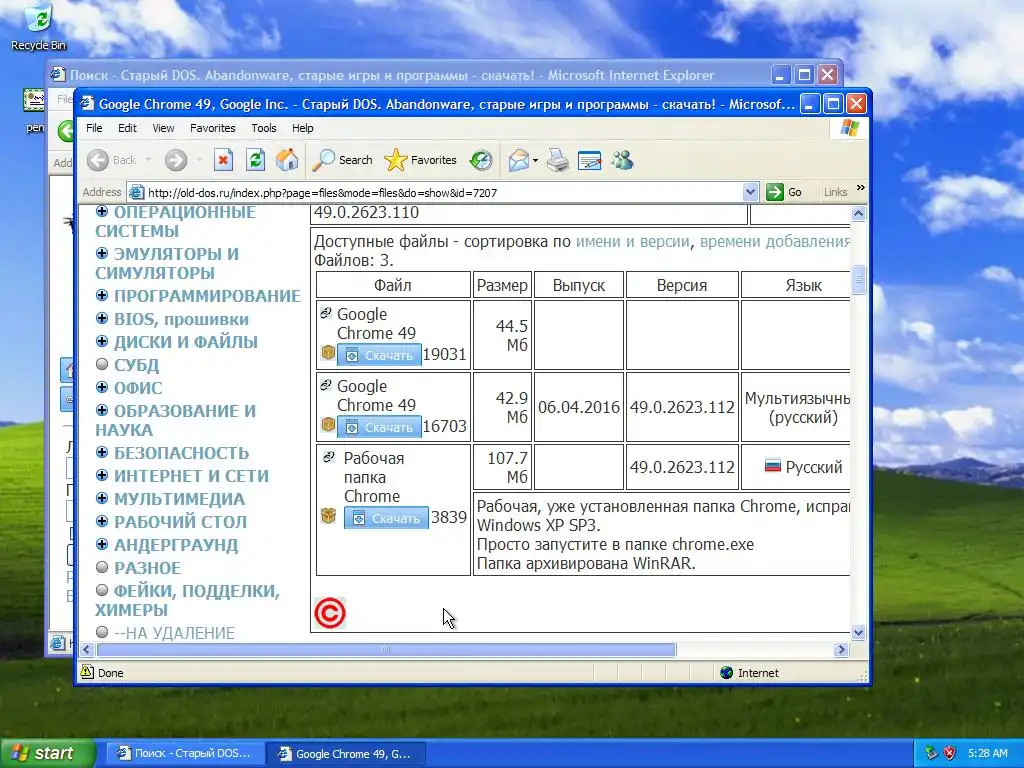This screenshot has width=1024, height=768.
Task: Expand the ПРОГРАММИРОВАНИЕ plus icon
Action: tap(102, 295)
